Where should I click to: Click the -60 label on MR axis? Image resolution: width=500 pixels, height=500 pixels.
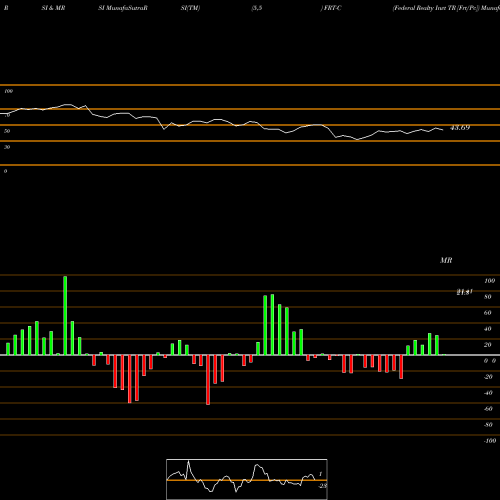tap(488, 409)
